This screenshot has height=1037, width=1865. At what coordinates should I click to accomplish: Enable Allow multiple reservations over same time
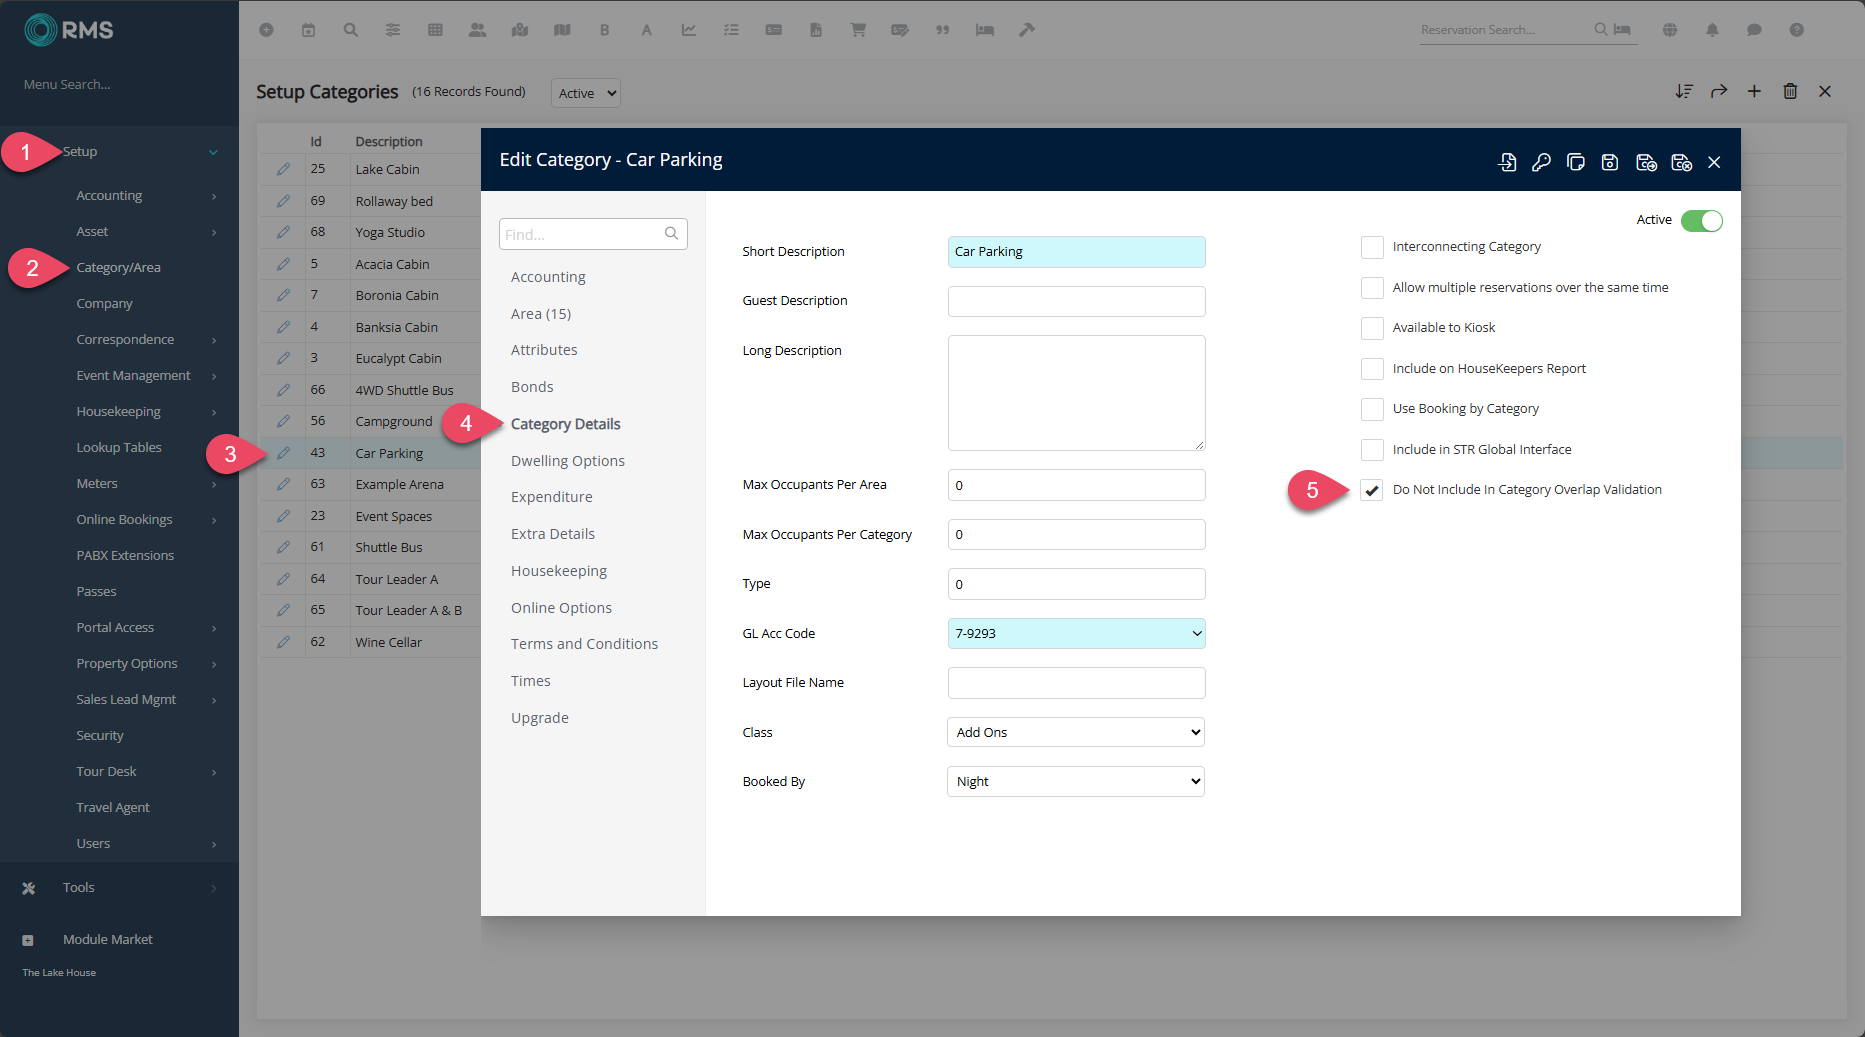coord(1372,288)
